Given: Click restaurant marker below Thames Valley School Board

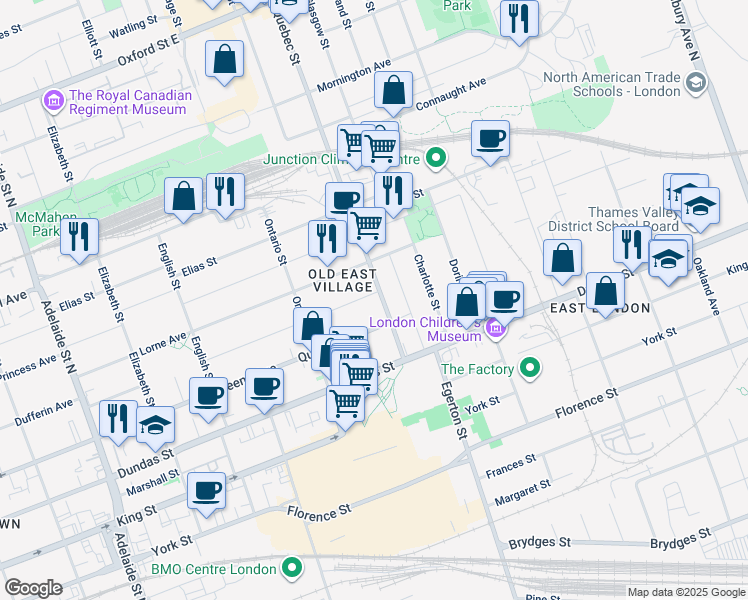Looking at the screenshot, I should point(633,246).
